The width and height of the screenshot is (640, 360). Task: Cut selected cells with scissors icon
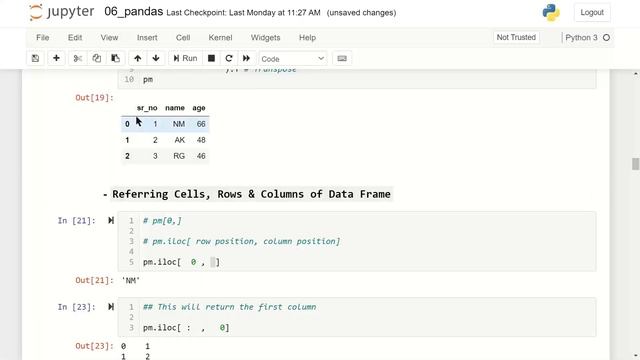[78, 58]
